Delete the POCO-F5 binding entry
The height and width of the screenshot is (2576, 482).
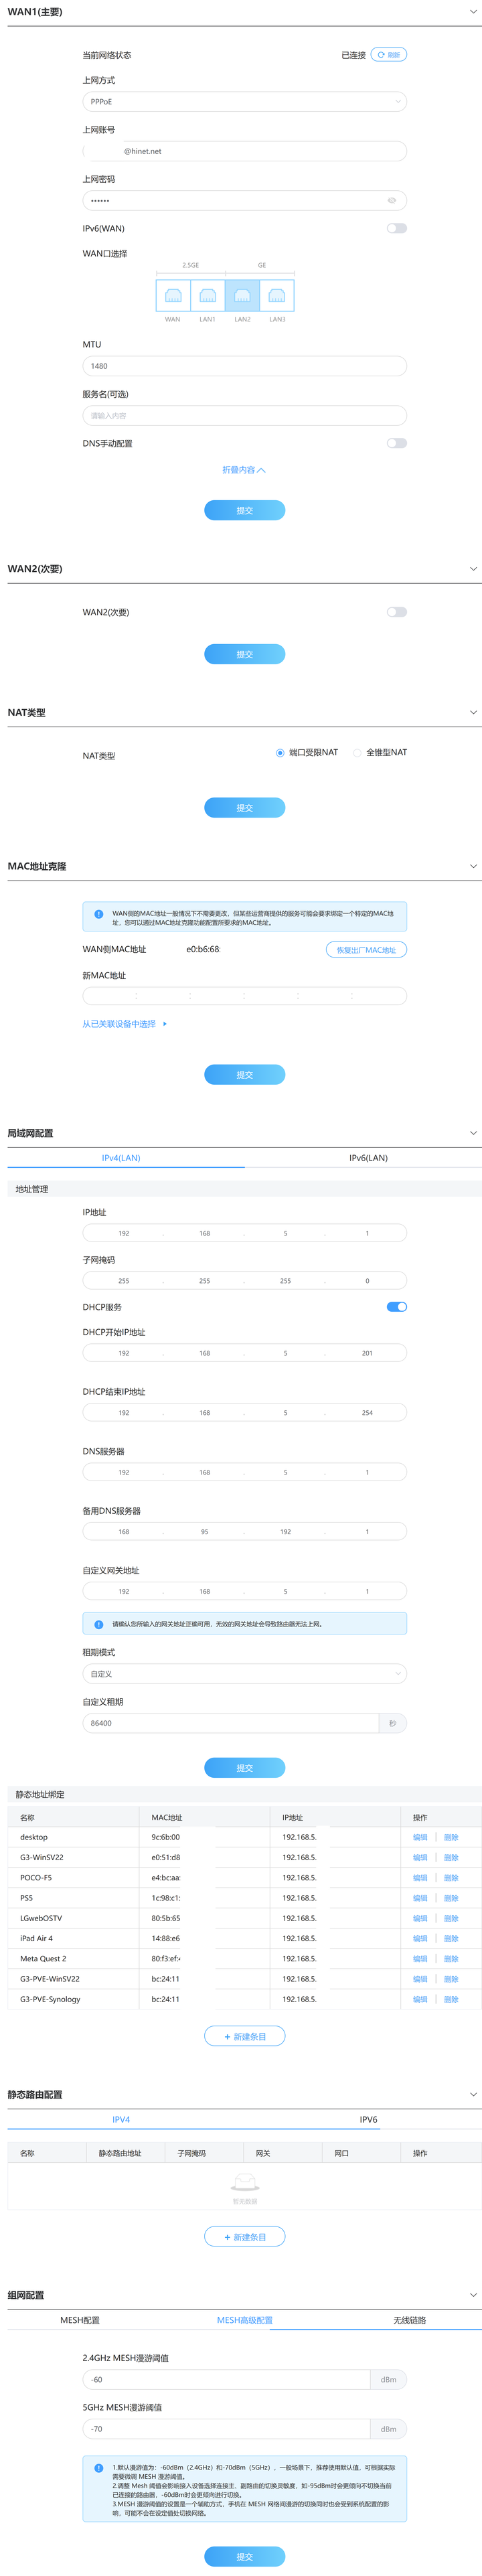[x=451, y=1878]
